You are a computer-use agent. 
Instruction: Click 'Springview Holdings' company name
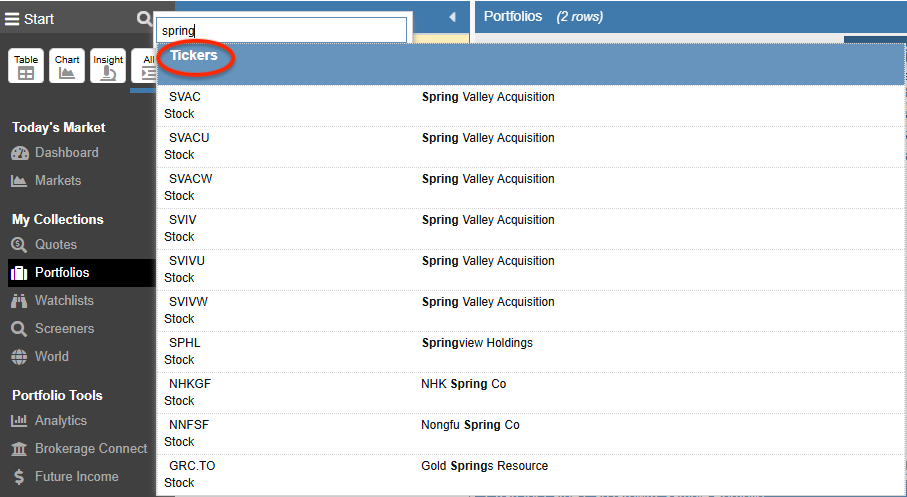pos(477,343)
